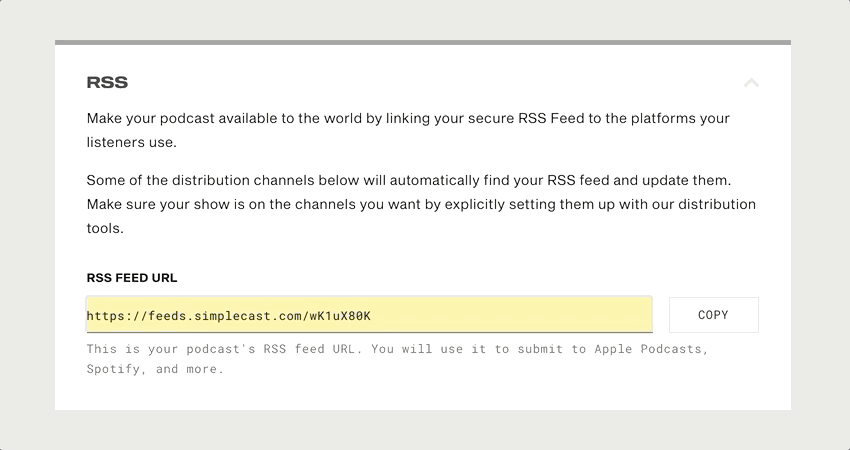Copy the RSS feed URL
This screenshot has height=450, width=850.
click(713, 315)
